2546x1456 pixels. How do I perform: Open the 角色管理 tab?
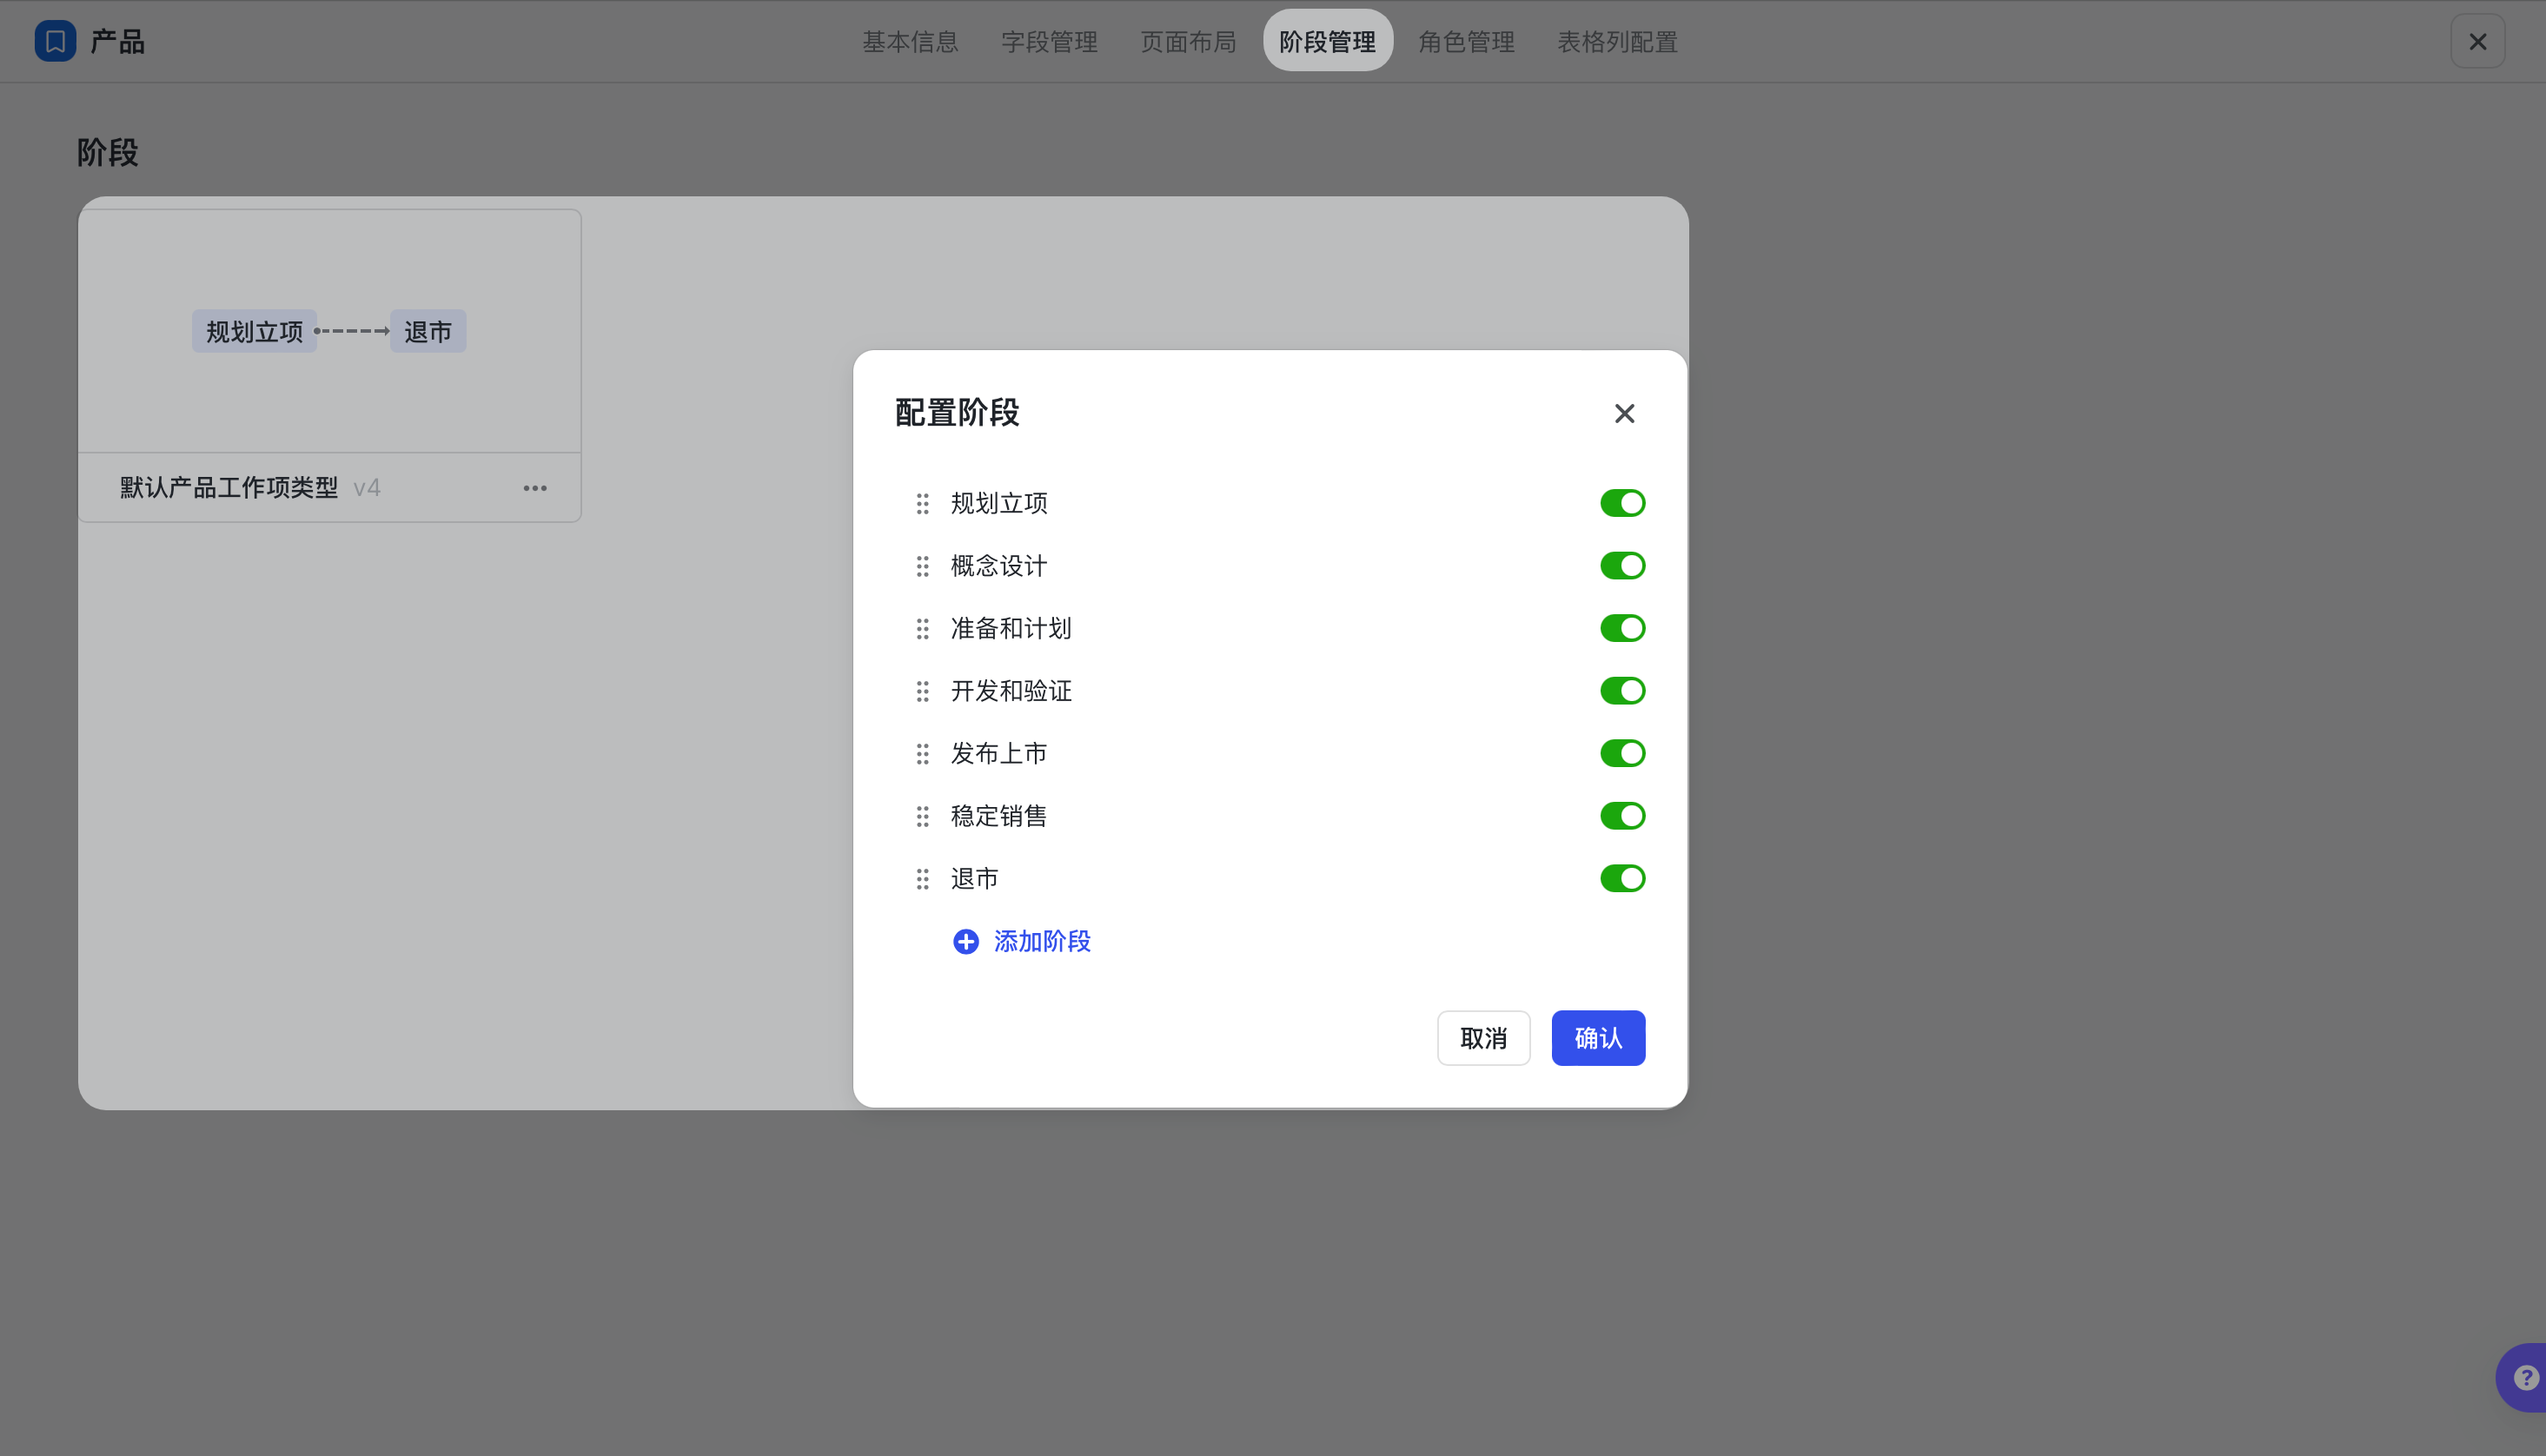pos(1466,41)
